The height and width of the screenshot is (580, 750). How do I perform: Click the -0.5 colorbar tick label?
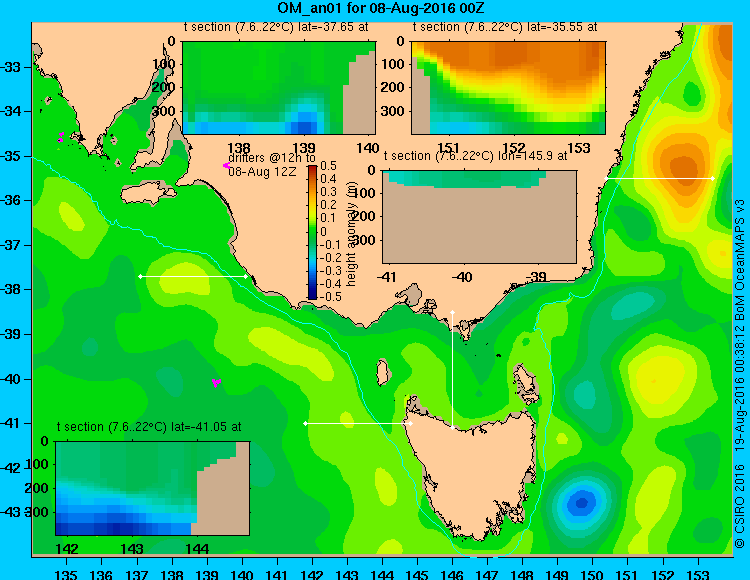[330, 296]
